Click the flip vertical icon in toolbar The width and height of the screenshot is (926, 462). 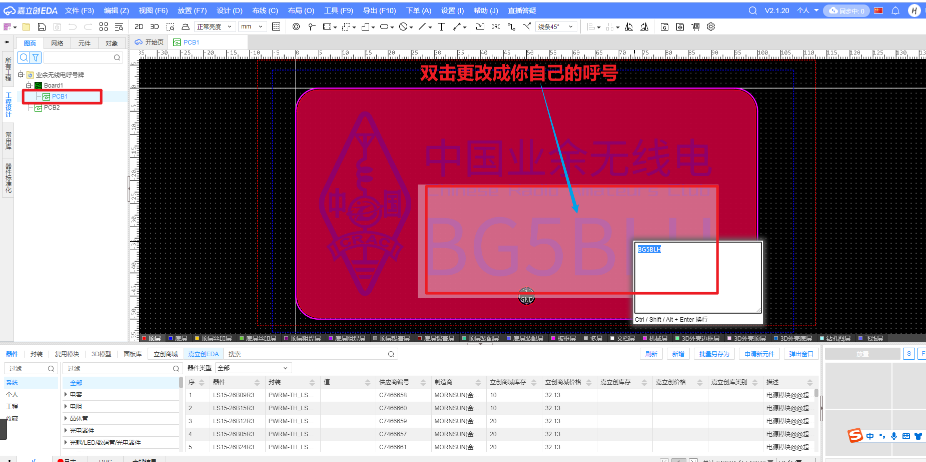pos(642,27)
